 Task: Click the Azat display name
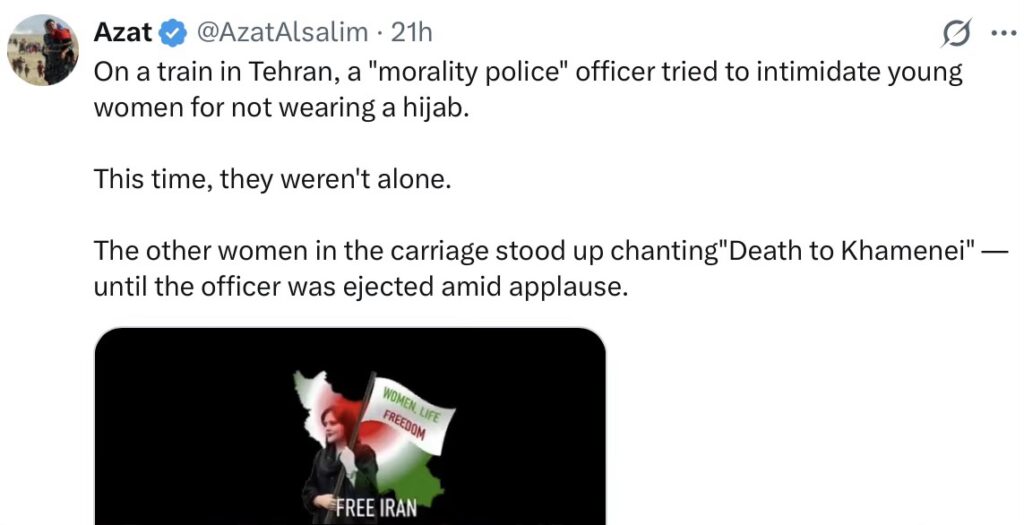pos(123,32)
